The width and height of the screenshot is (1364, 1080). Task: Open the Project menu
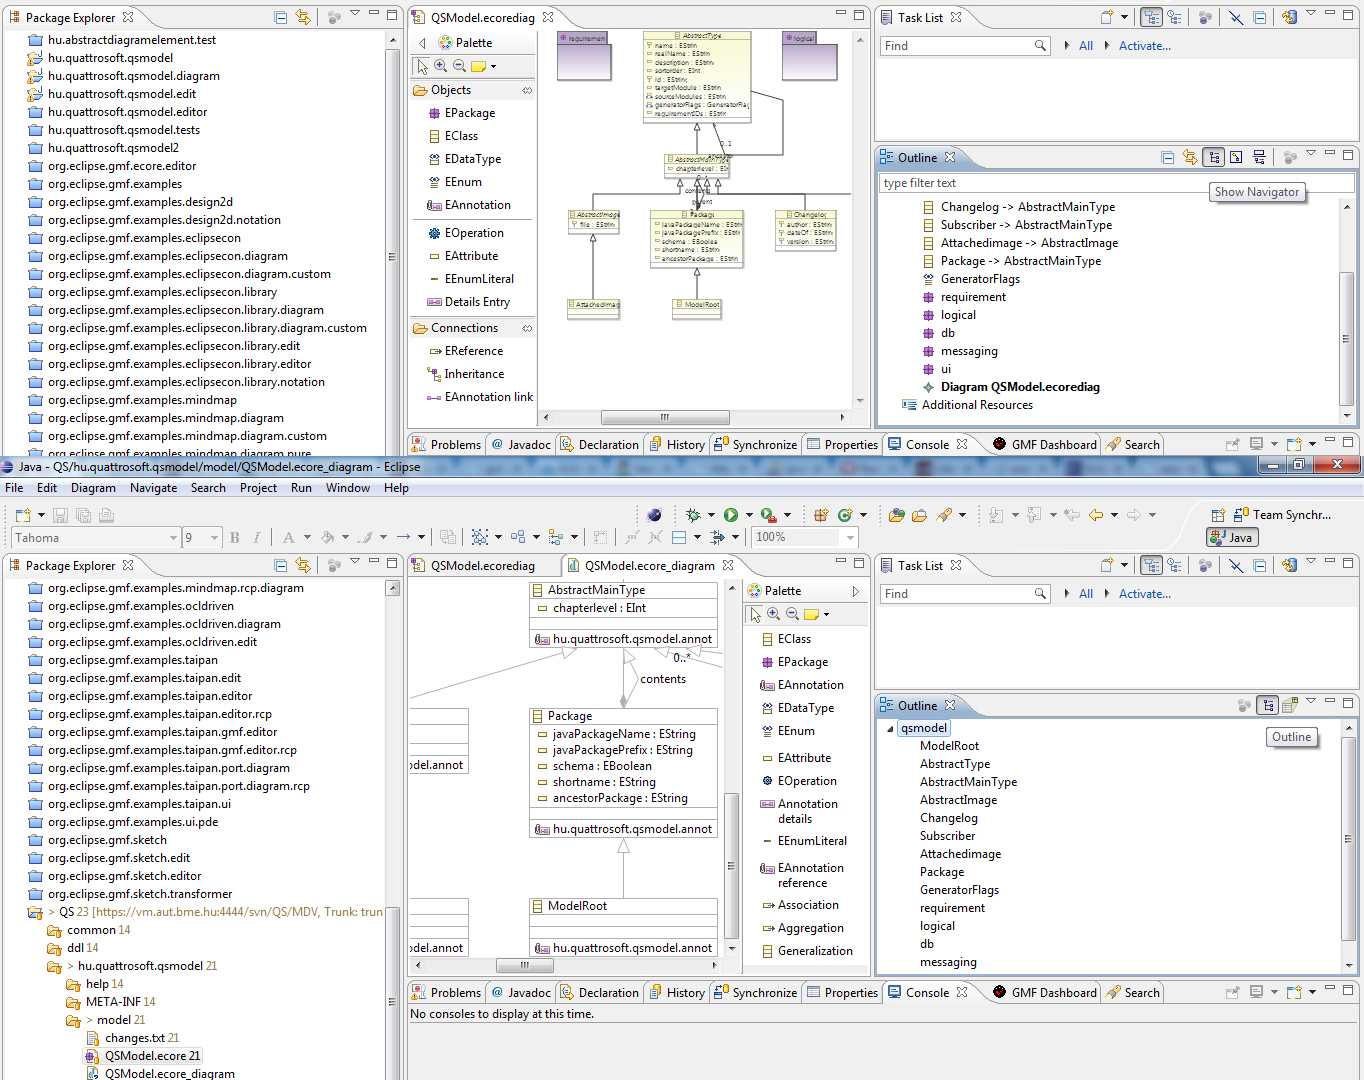[x=258, y=488]
